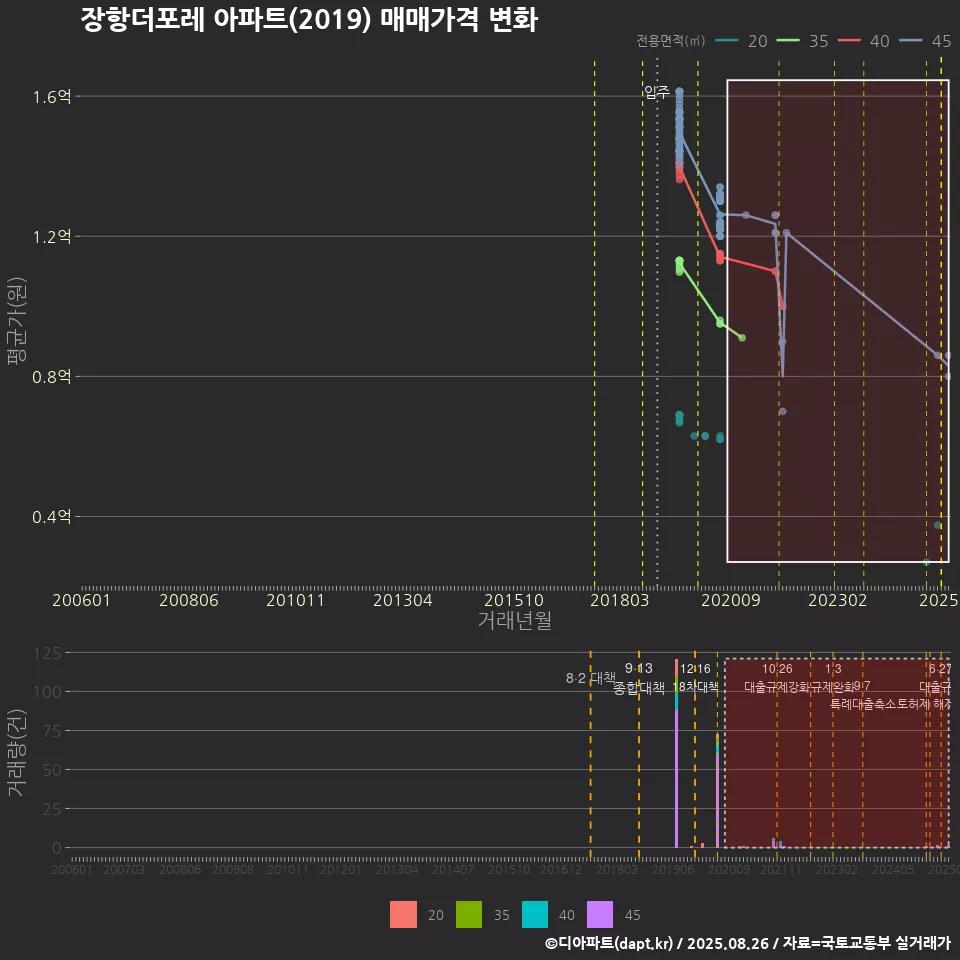Click the 9·13 종합대책 policy annotation

click(639, 678)
